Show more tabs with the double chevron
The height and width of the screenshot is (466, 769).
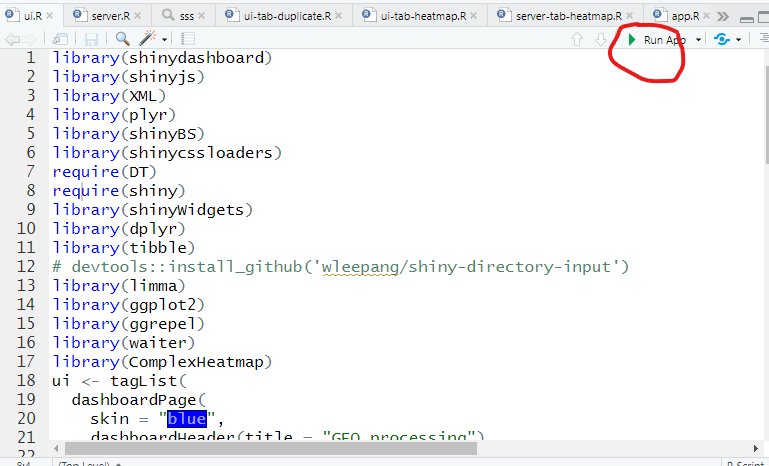(722, 17)
